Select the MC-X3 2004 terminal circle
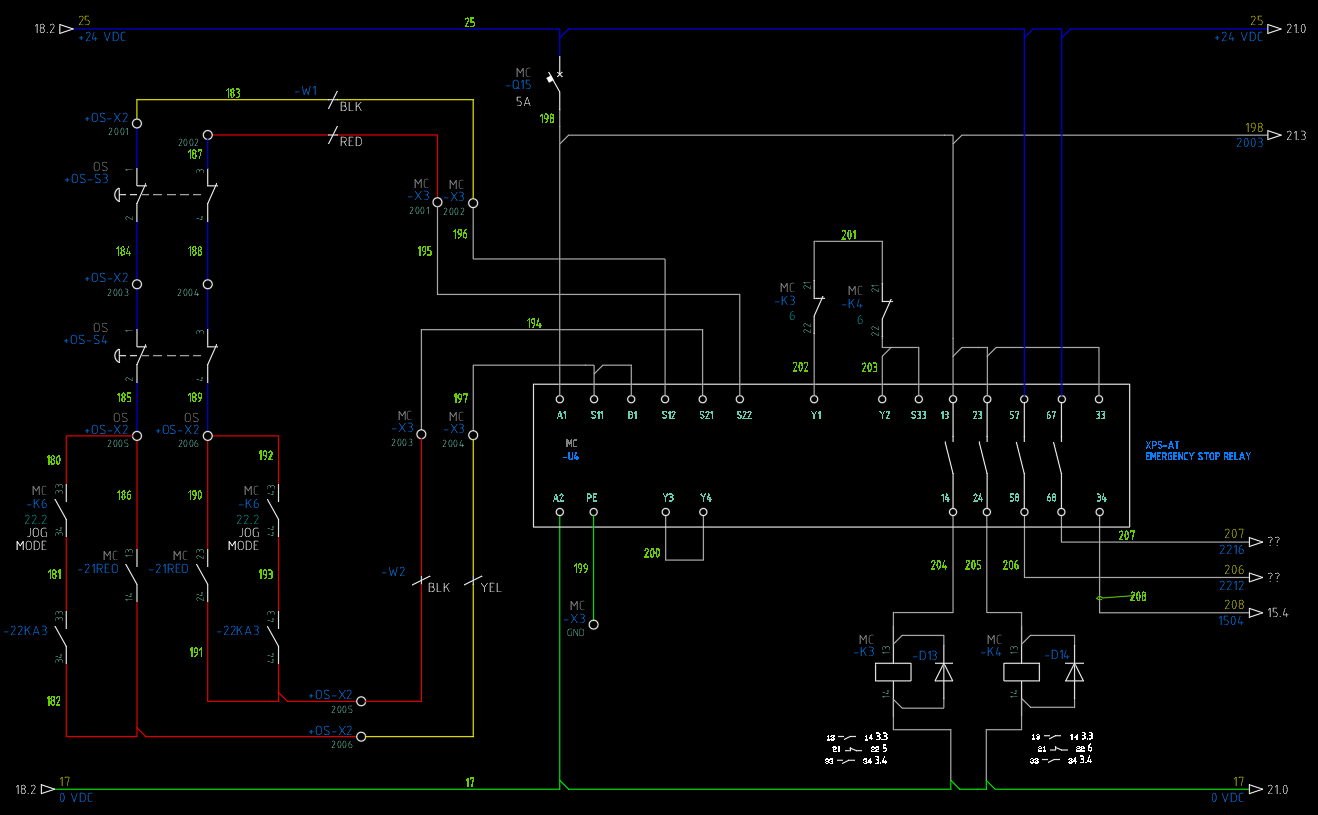 (473, 434)
